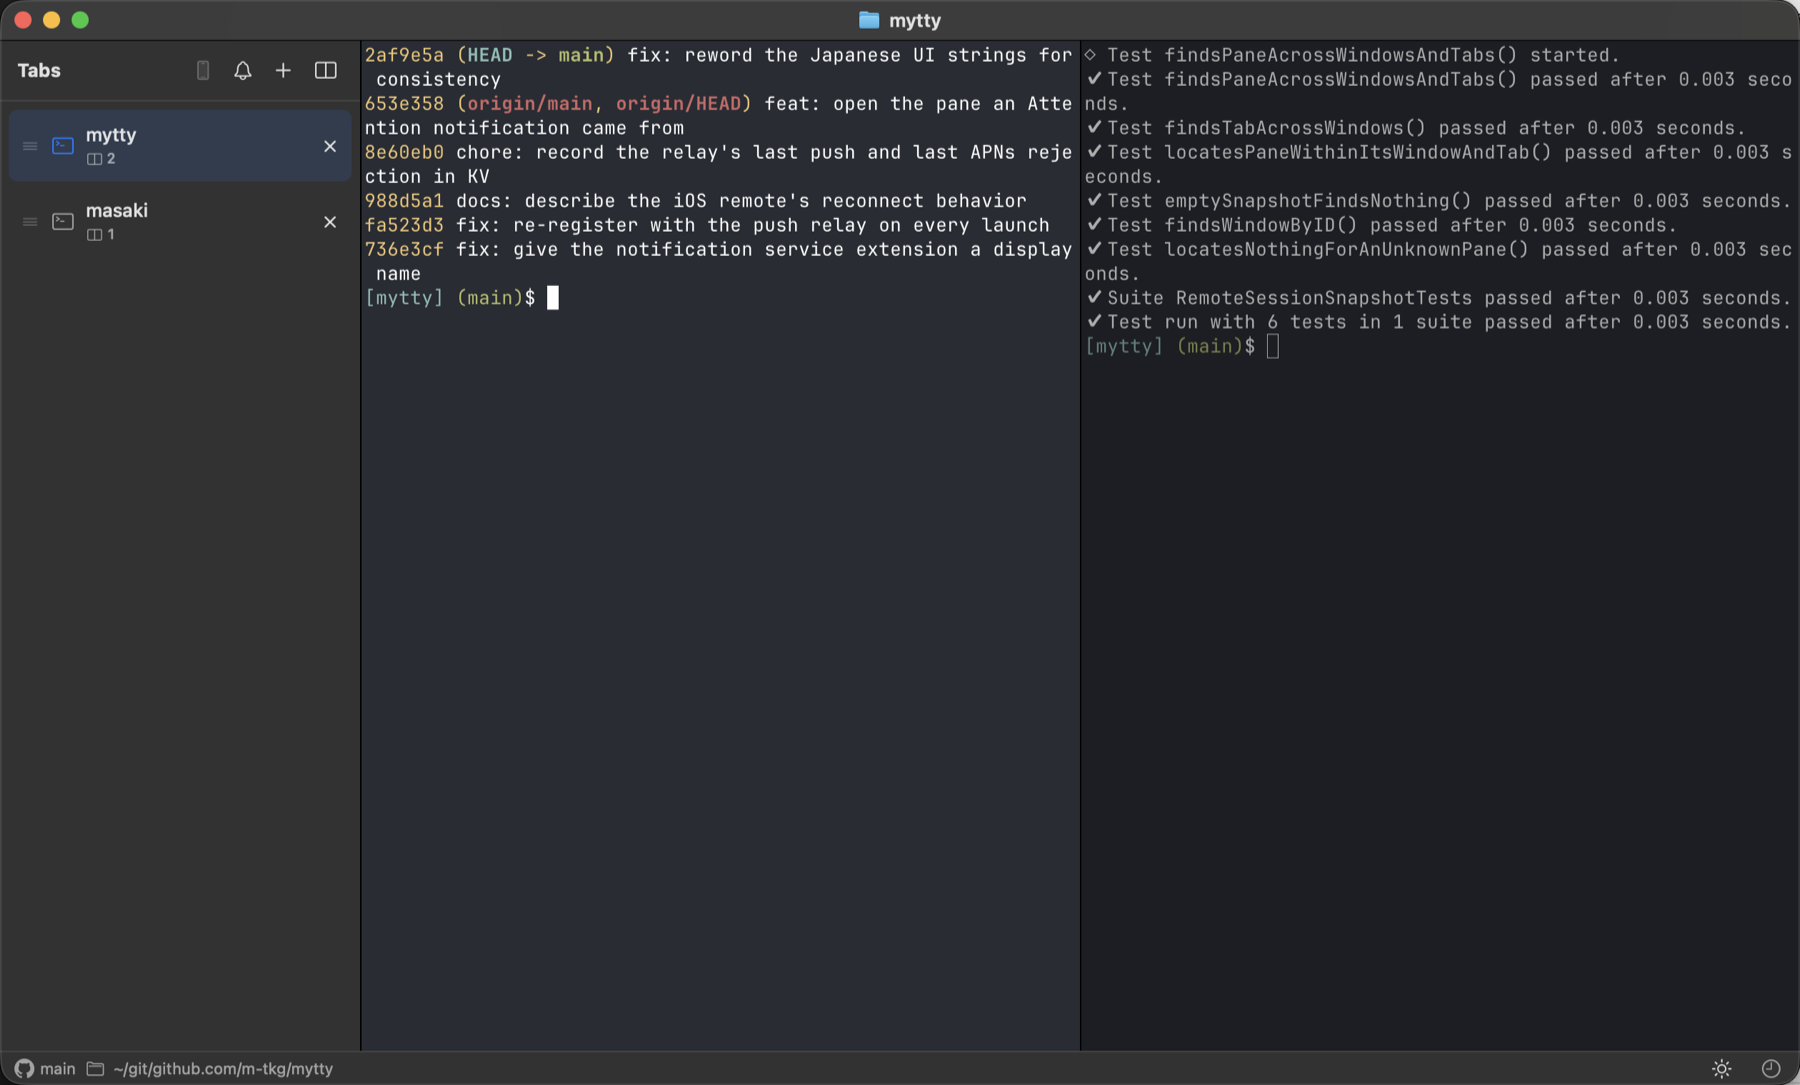Image resolution: width=1800 pixels, height=1085 pixels.
Task: Click the Test run with 6 tests line
Action: coord(1439,322)
